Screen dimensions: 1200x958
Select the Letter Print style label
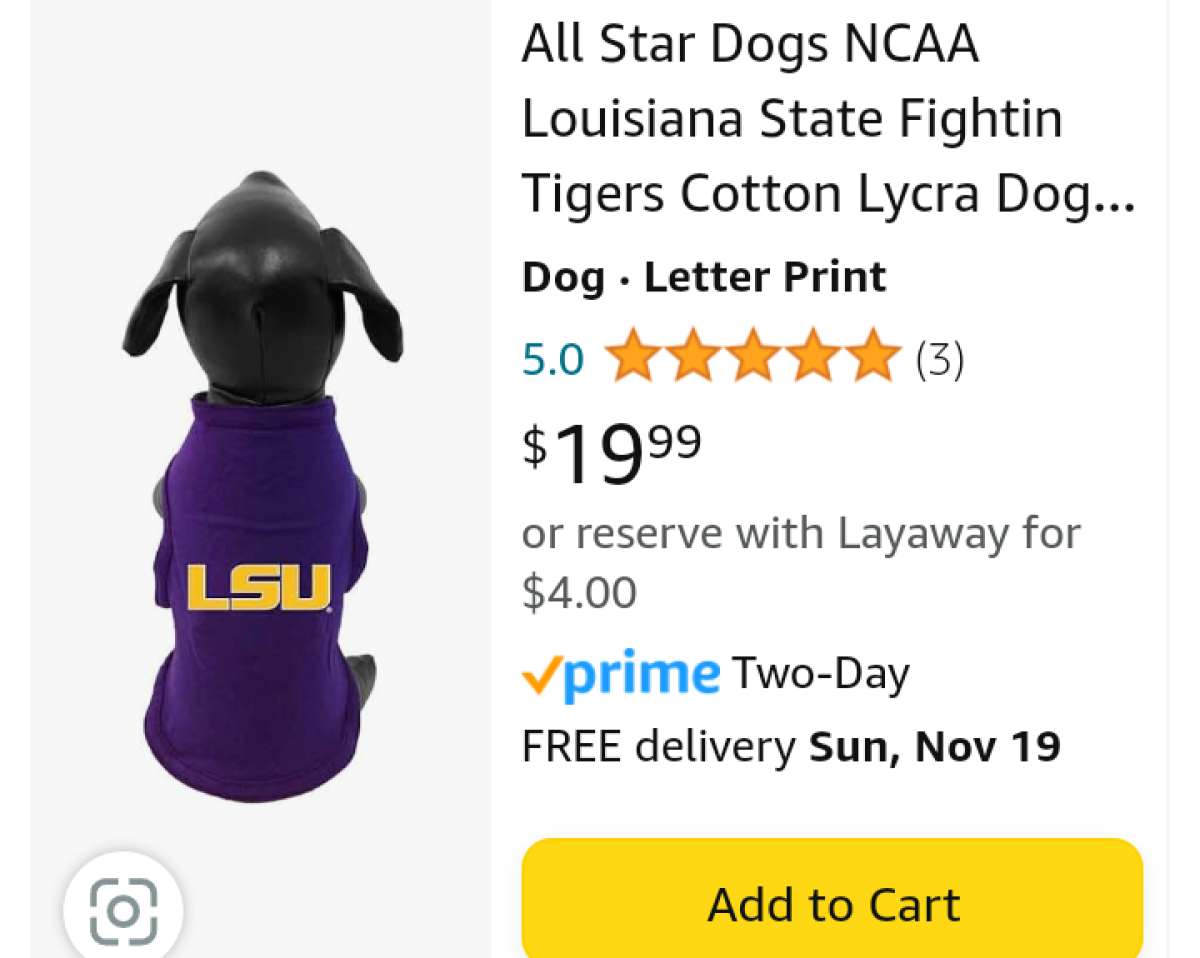765,277
